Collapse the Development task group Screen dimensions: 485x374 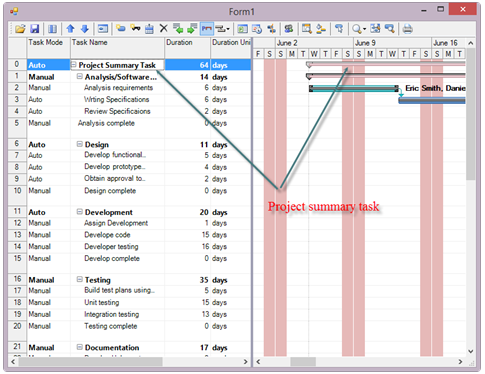[x=80, y=212]
